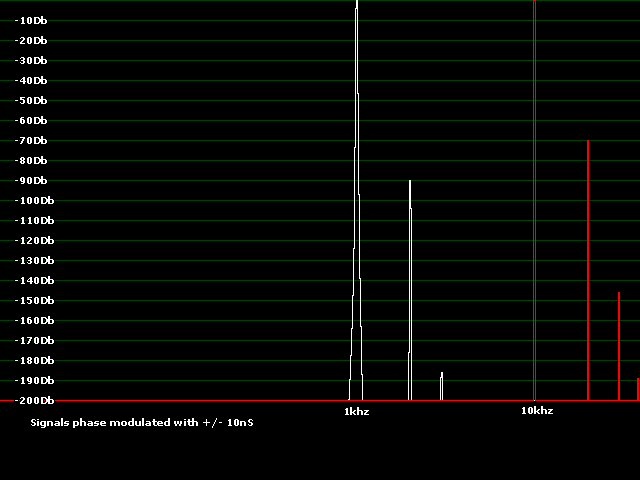Click the 10khz frequency label
640x480 pixels.
tap(537, 411)
